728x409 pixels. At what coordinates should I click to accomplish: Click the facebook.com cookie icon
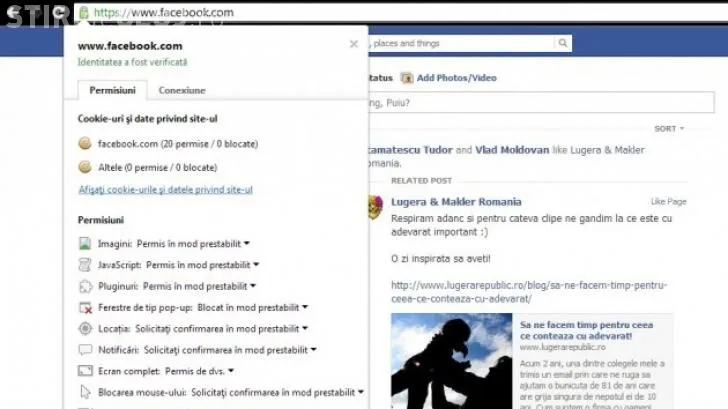pyautogui.click(x=85, y=144)
